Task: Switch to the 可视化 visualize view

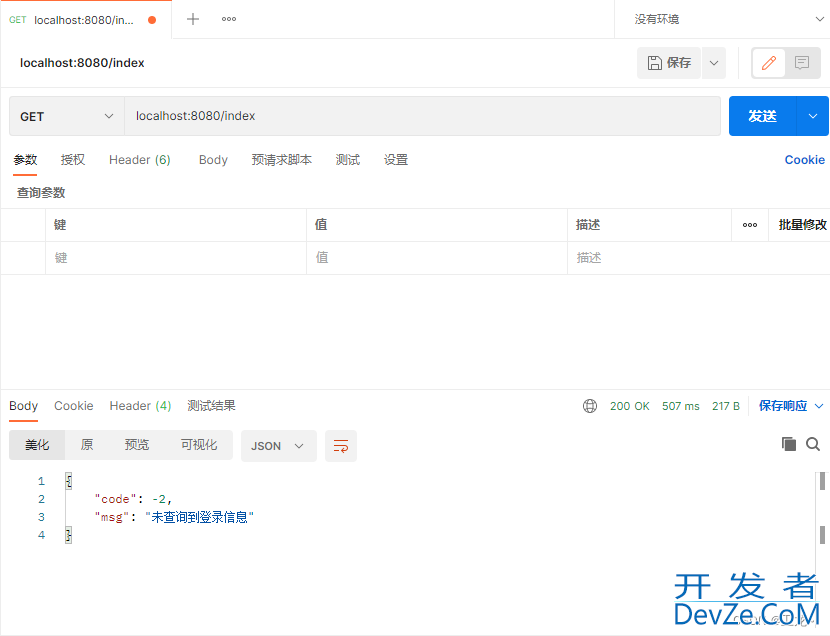Action: coord(199,445)
